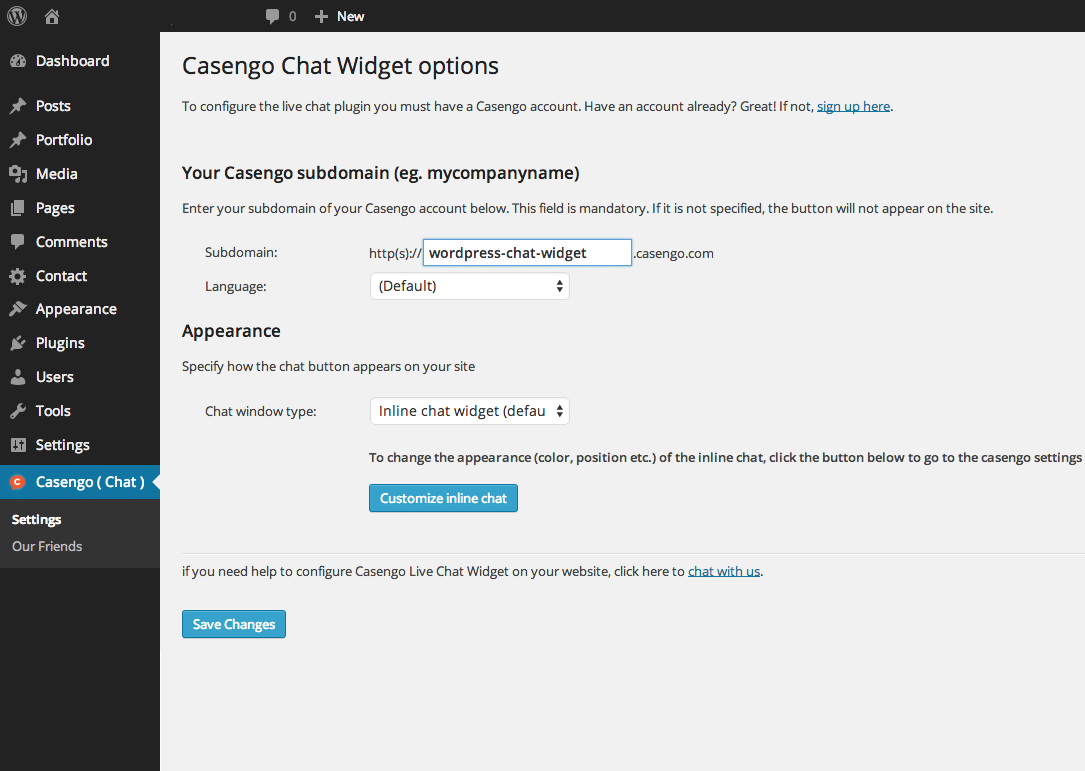Click the Posts pin icon
Viewport: 1085px width, 771px height.
[18, 106]
